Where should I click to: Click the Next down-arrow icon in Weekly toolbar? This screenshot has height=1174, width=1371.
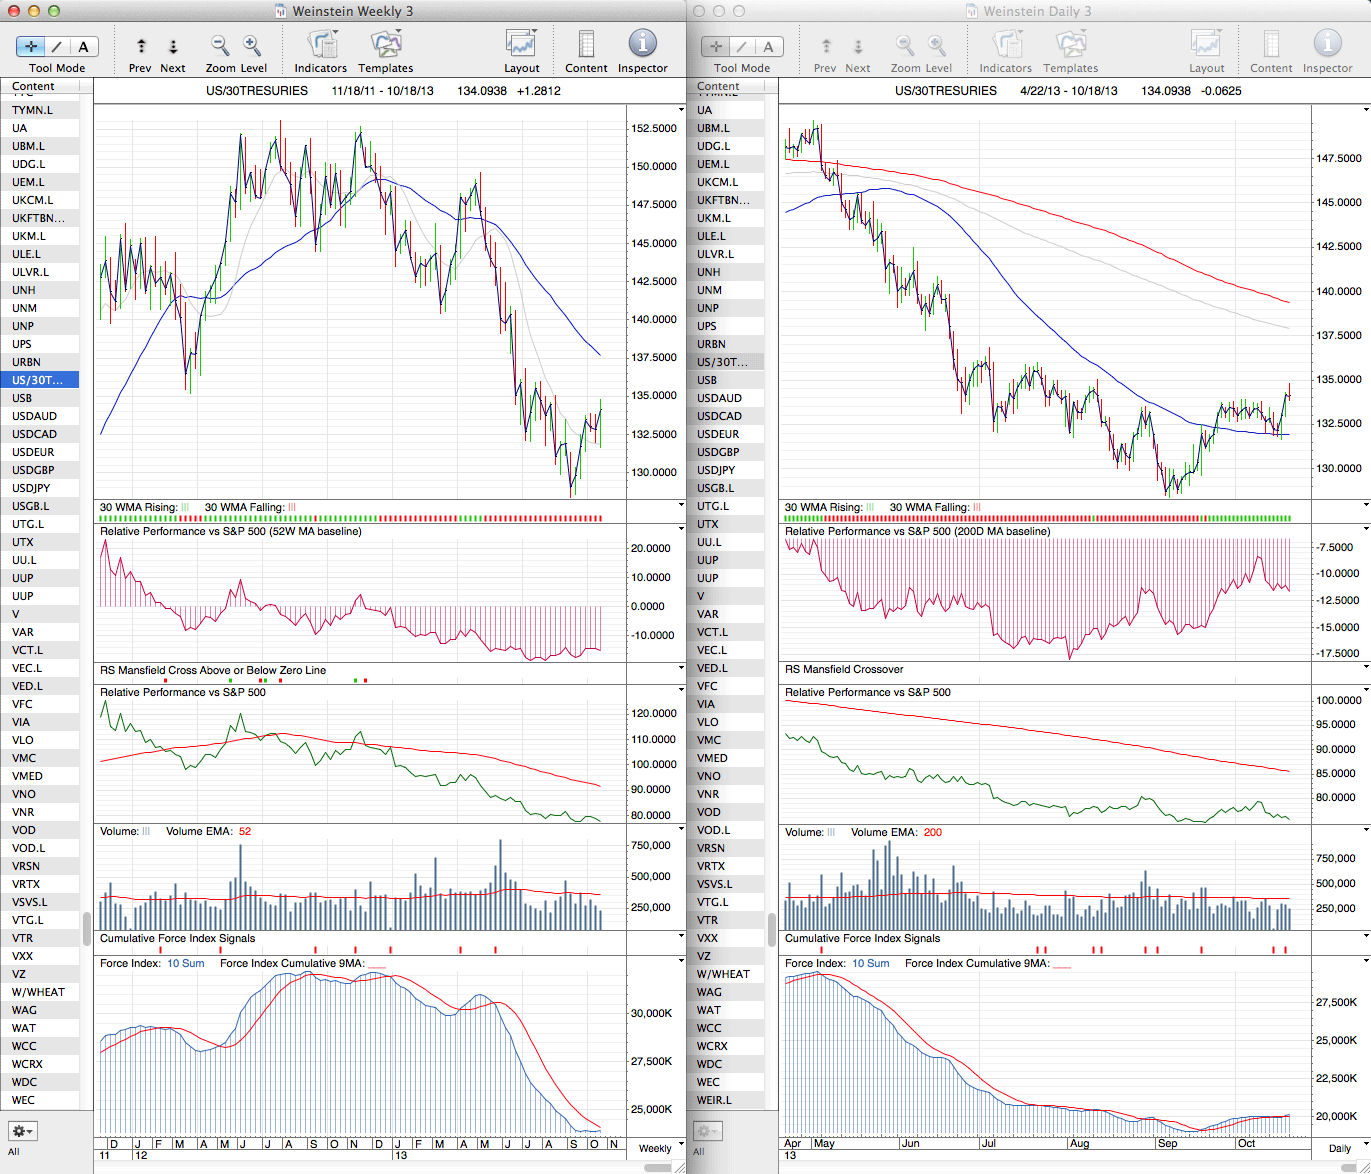173,46
